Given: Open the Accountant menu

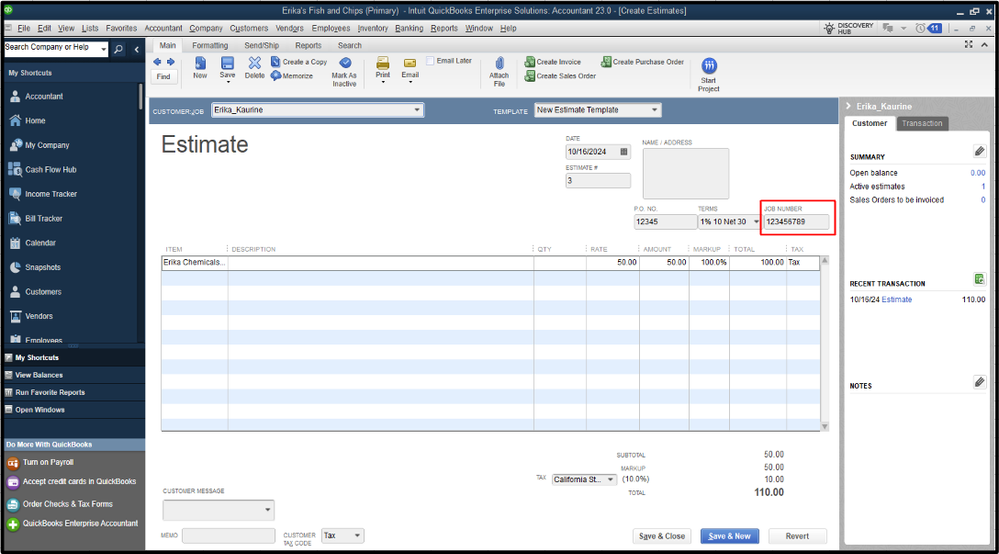Looking at the screenshot, I should pyautogui.click(x=163, y=28).
